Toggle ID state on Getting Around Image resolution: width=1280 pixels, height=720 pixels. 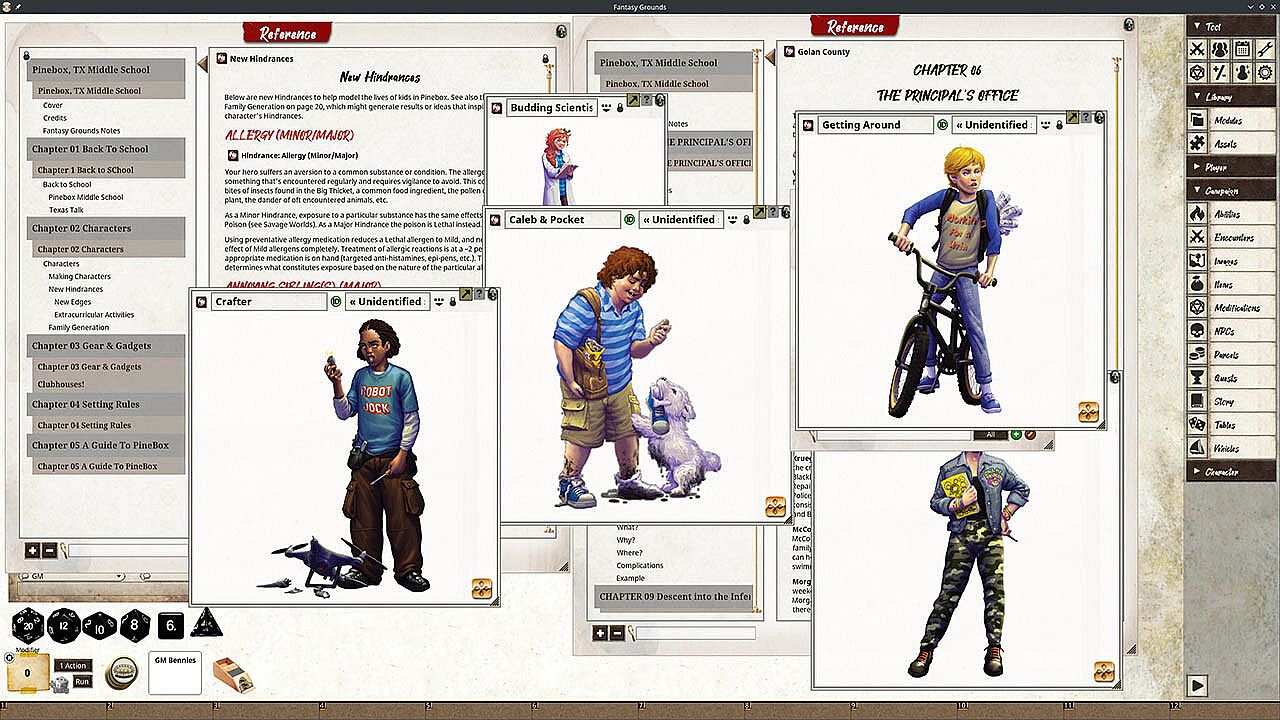tap(942, 125)
